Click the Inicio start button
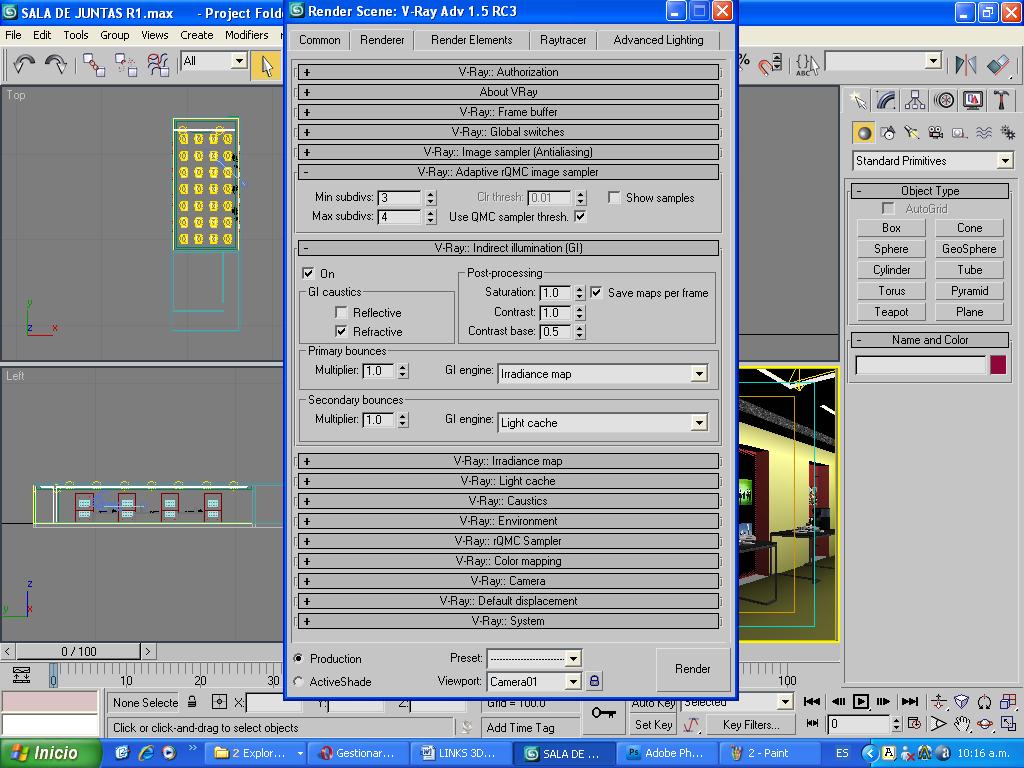Image resolution: width=1024 pixels, height=768 pixels. (50, 753)
